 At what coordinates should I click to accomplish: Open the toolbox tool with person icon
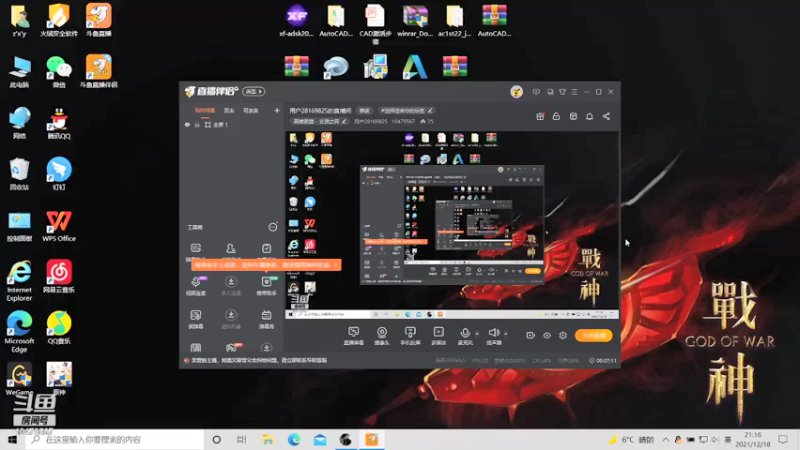(231, 248)
